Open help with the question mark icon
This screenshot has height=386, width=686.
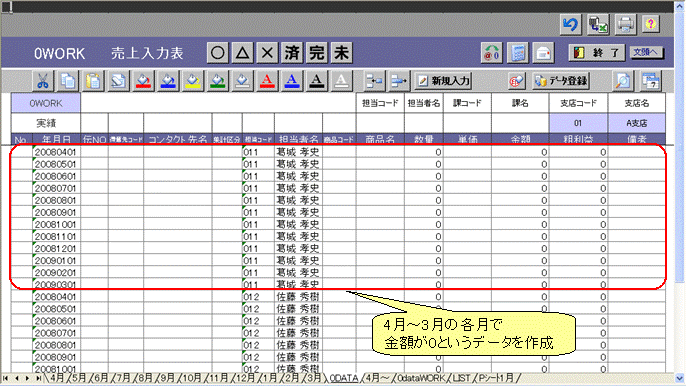[x=651, y=25]
